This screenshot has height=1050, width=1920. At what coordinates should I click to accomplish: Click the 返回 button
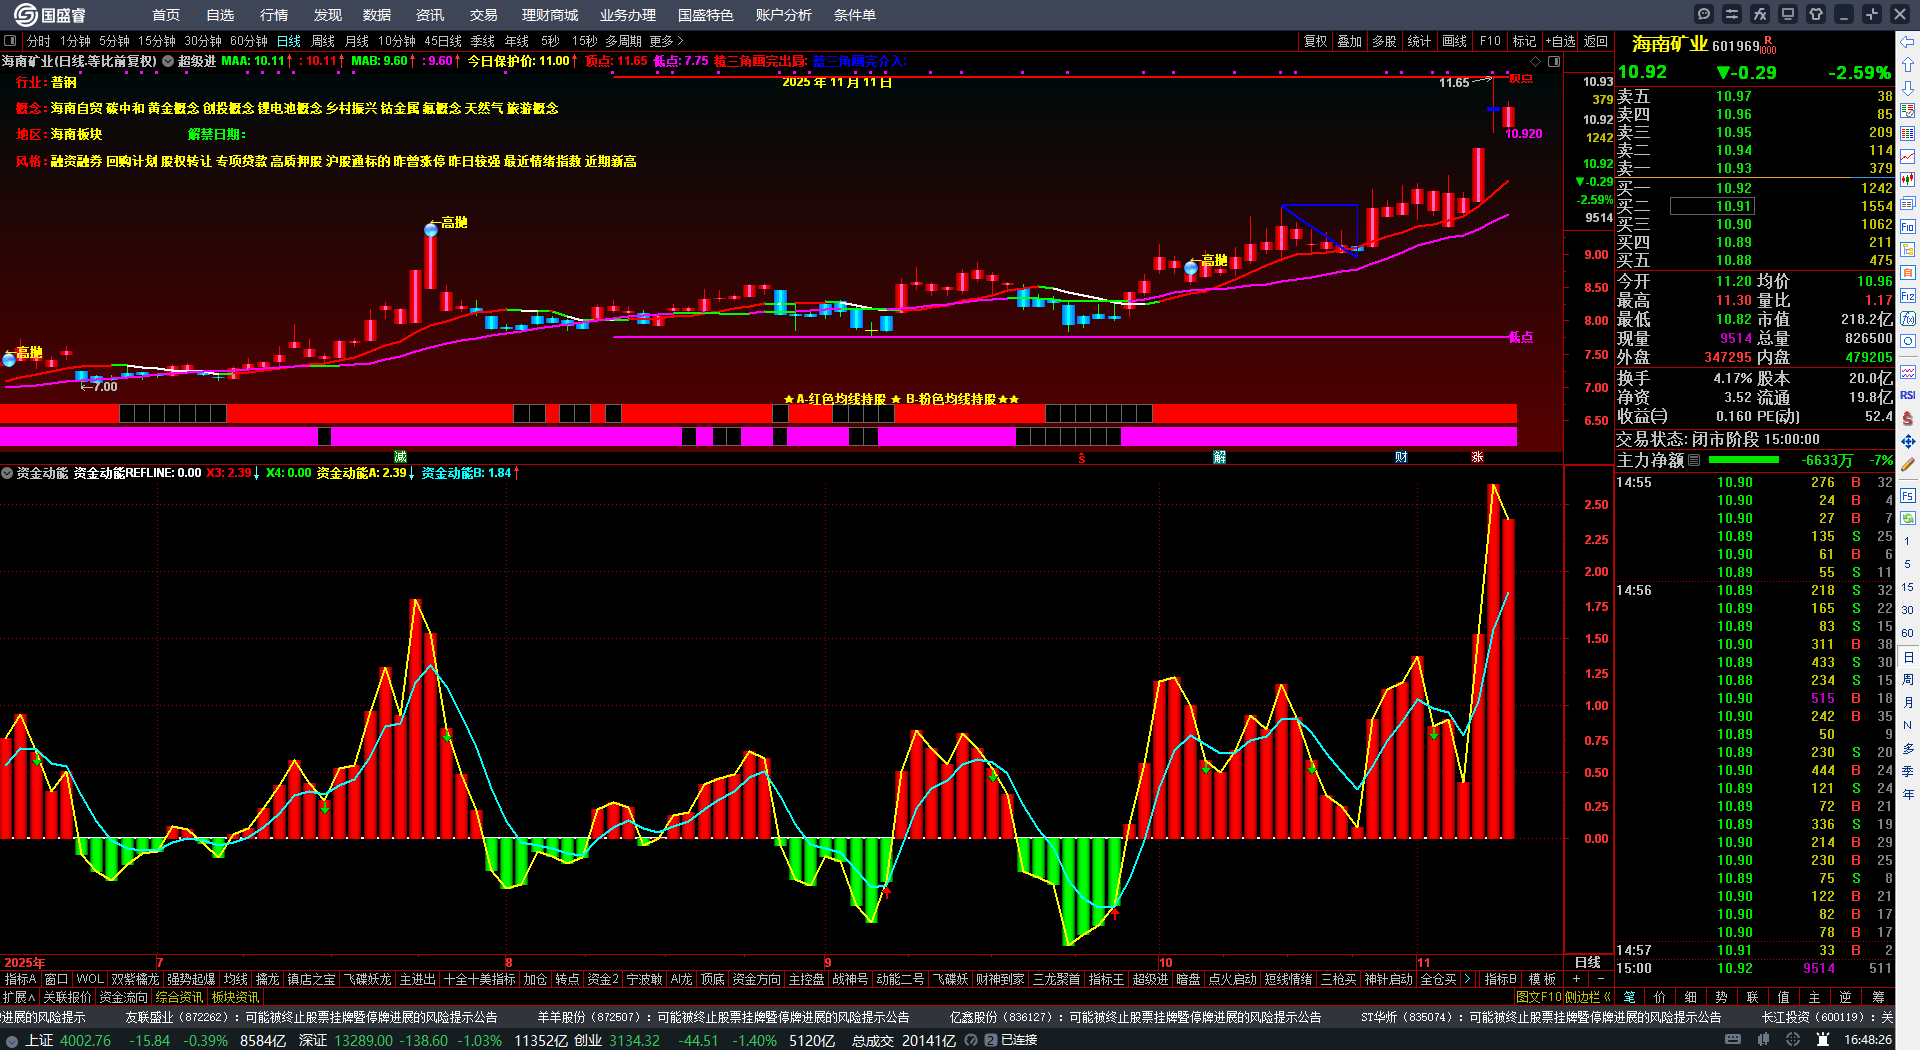coord(1596,41)
